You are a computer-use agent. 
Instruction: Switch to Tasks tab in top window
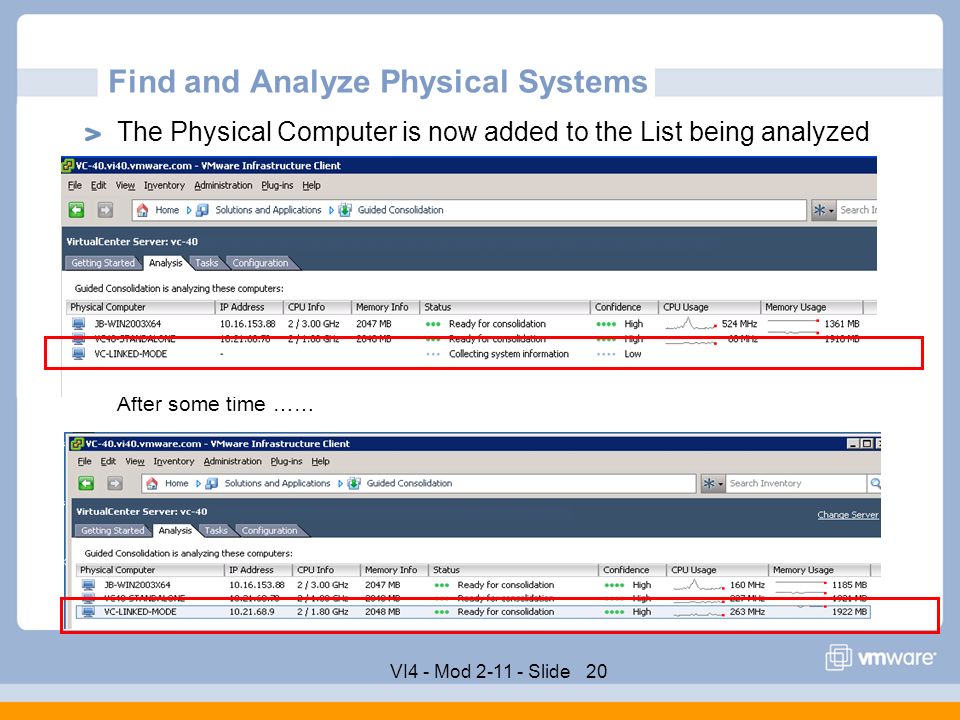tap(206, 263)
